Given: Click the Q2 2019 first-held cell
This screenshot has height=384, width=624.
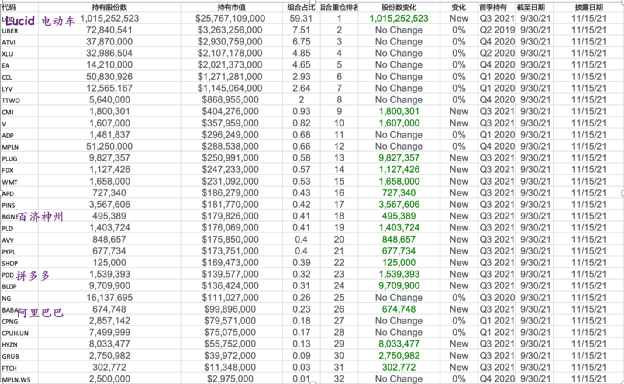Looking at the screenshot, I should click(497, 30).
